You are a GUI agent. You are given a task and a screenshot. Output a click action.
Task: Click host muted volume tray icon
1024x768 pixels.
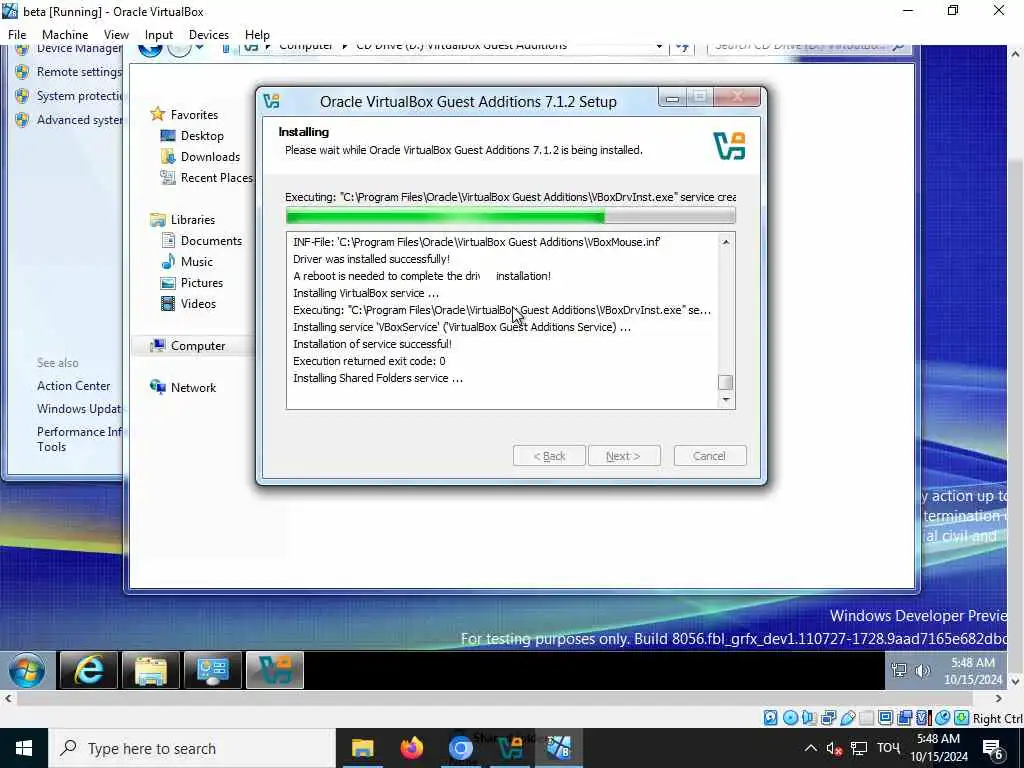[834, 748]
